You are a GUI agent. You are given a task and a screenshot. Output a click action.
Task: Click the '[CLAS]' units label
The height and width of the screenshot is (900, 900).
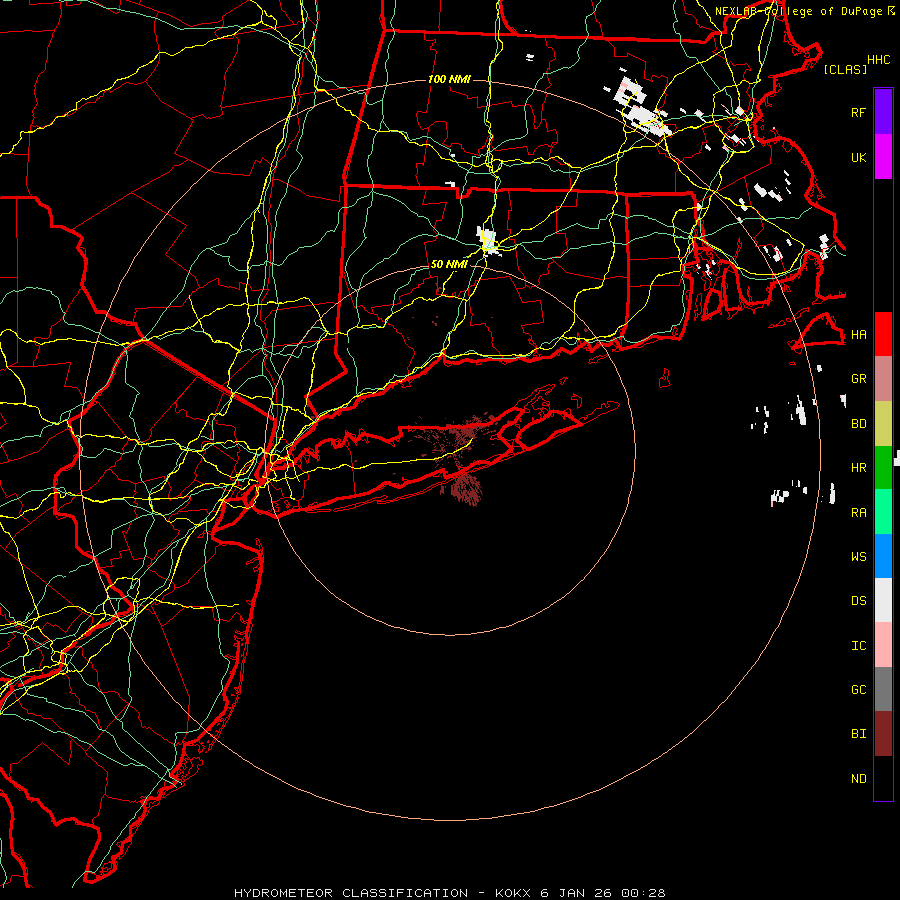[x=844, y=69]
